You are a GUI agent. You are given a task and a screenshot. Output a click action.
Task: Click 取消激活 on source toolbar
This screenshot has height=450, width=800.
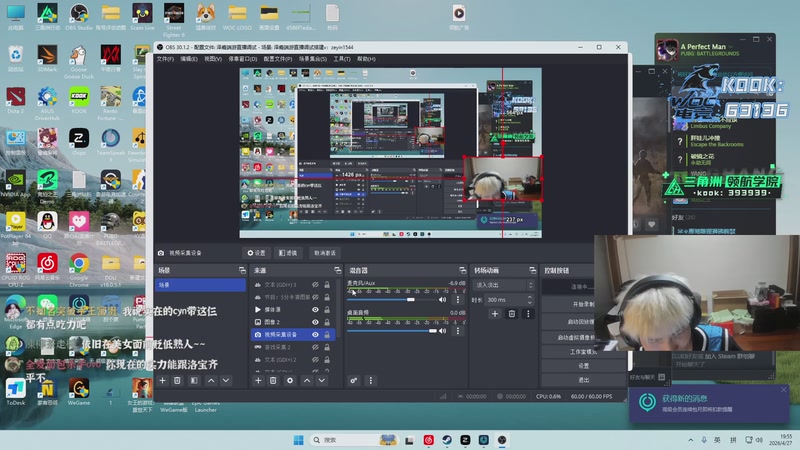tap(324, 253)
